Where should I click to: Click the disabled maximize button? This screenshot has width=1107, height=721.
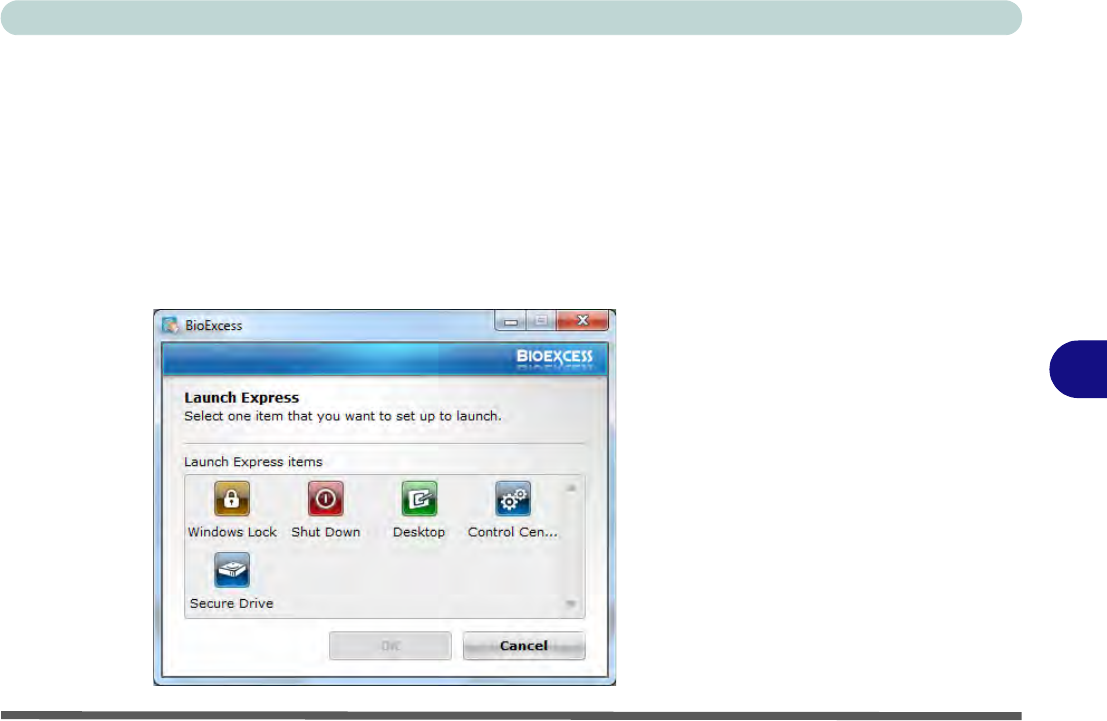coord(541,321)
